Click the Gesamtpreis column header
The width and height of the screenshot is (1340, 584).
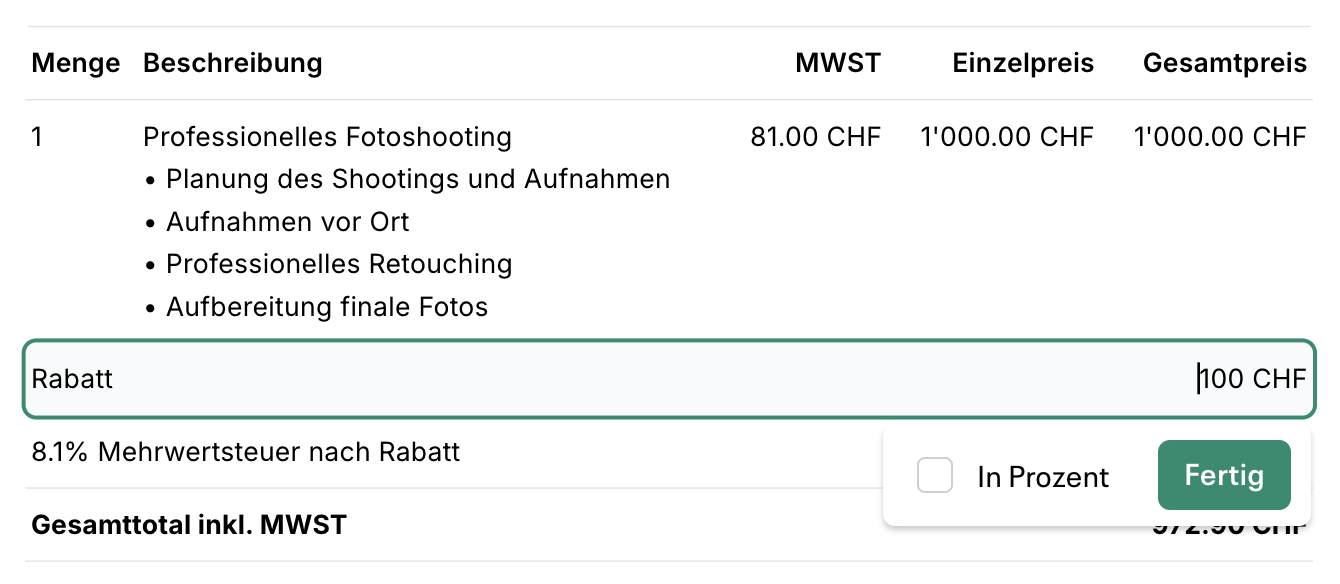(1225, 62)
